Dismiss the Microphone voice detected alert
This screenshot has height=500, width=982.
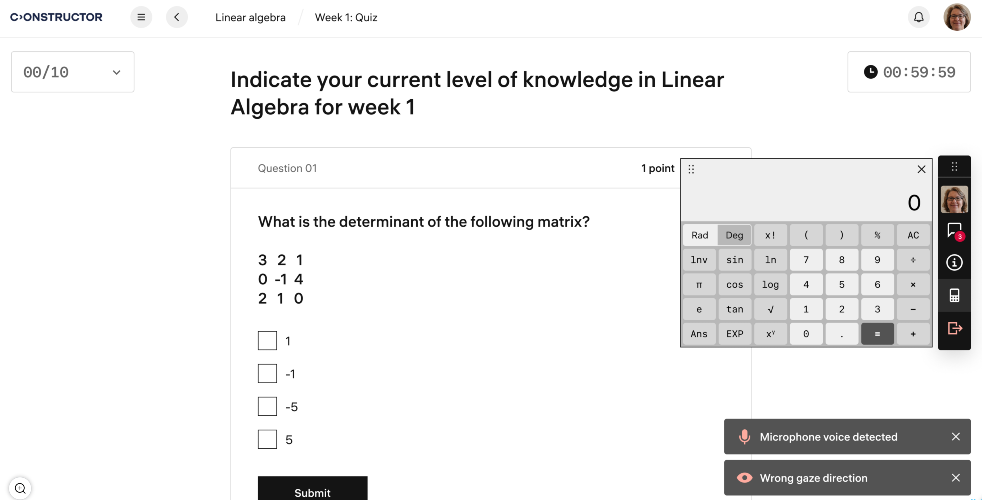tap(955, 437)
